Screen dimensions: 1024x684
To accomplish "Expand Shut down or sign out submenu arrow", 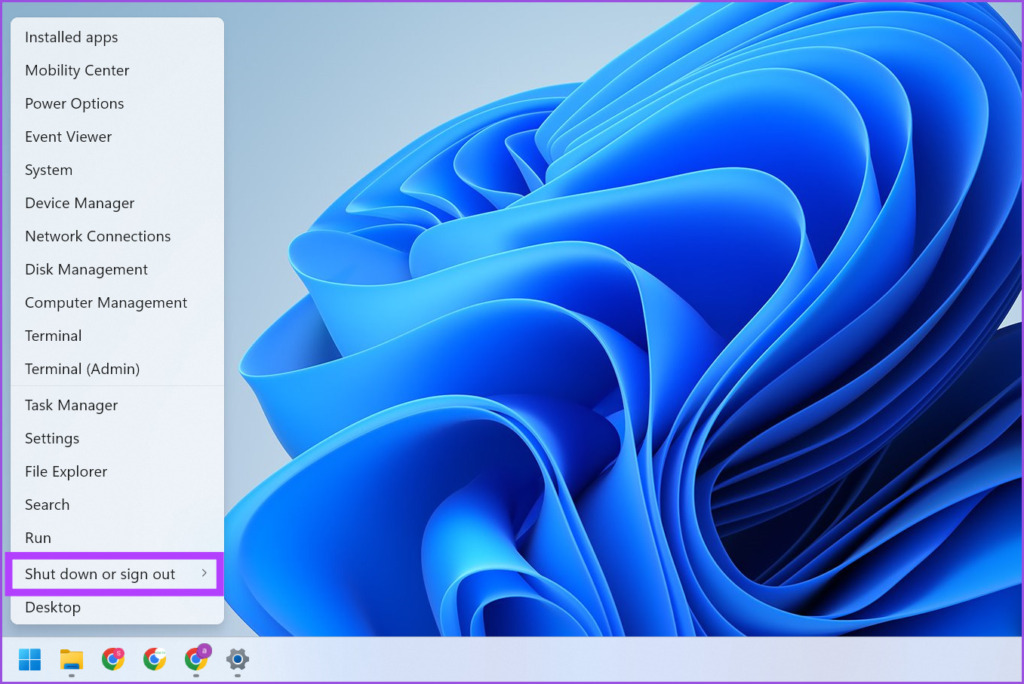I will point(204,573).
